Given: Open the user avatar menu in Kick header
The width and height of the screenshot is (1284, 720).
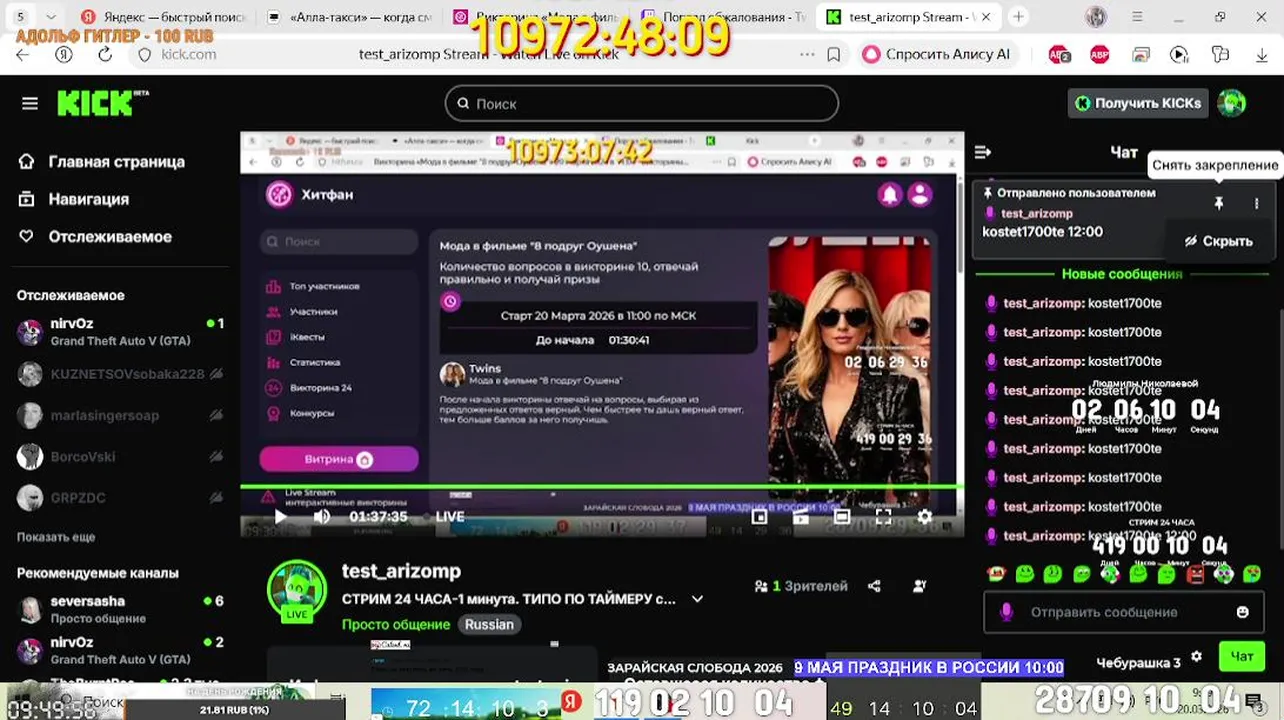Looking at the screenshot, I should tap(1232, 103).
